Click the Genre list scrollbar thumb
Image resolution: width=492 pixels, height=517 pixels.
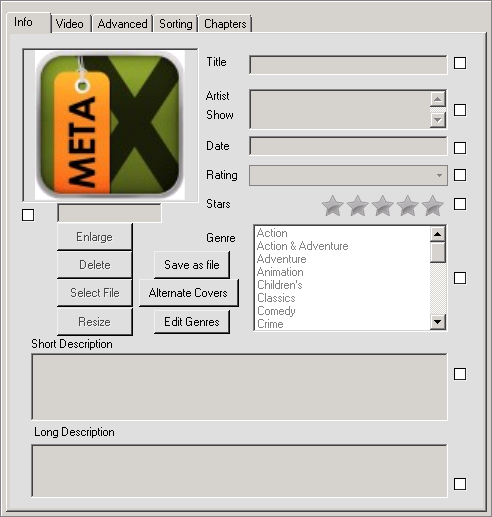438,253
